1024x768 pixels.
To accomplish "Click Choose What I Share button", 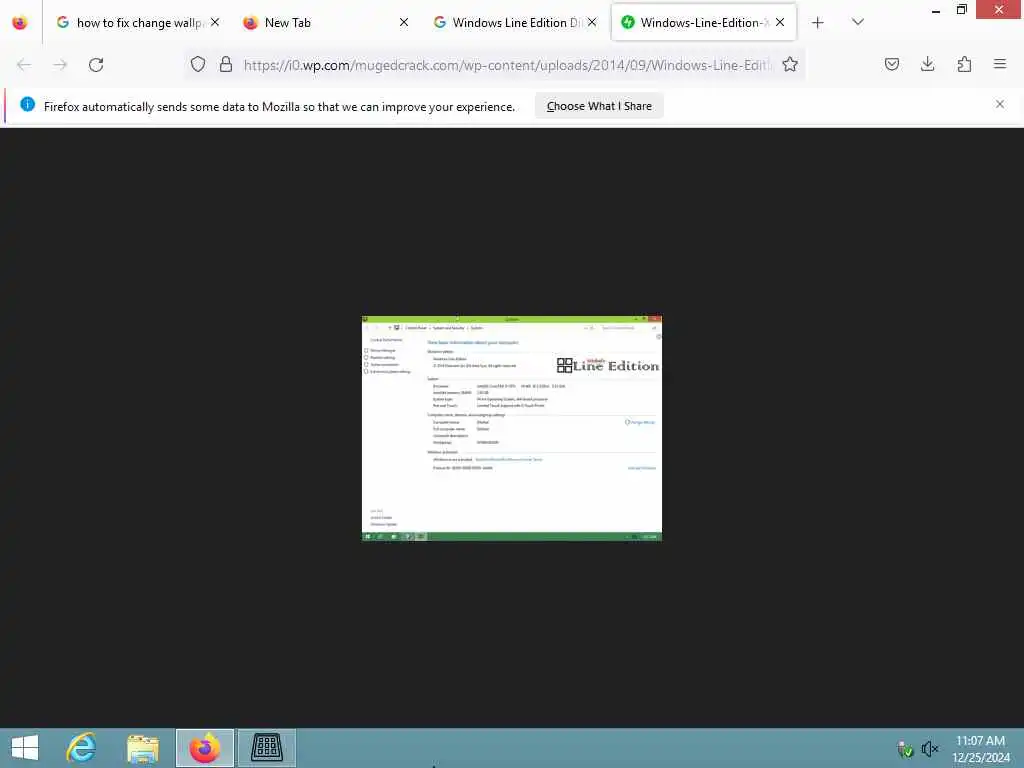I will point(599,106).
